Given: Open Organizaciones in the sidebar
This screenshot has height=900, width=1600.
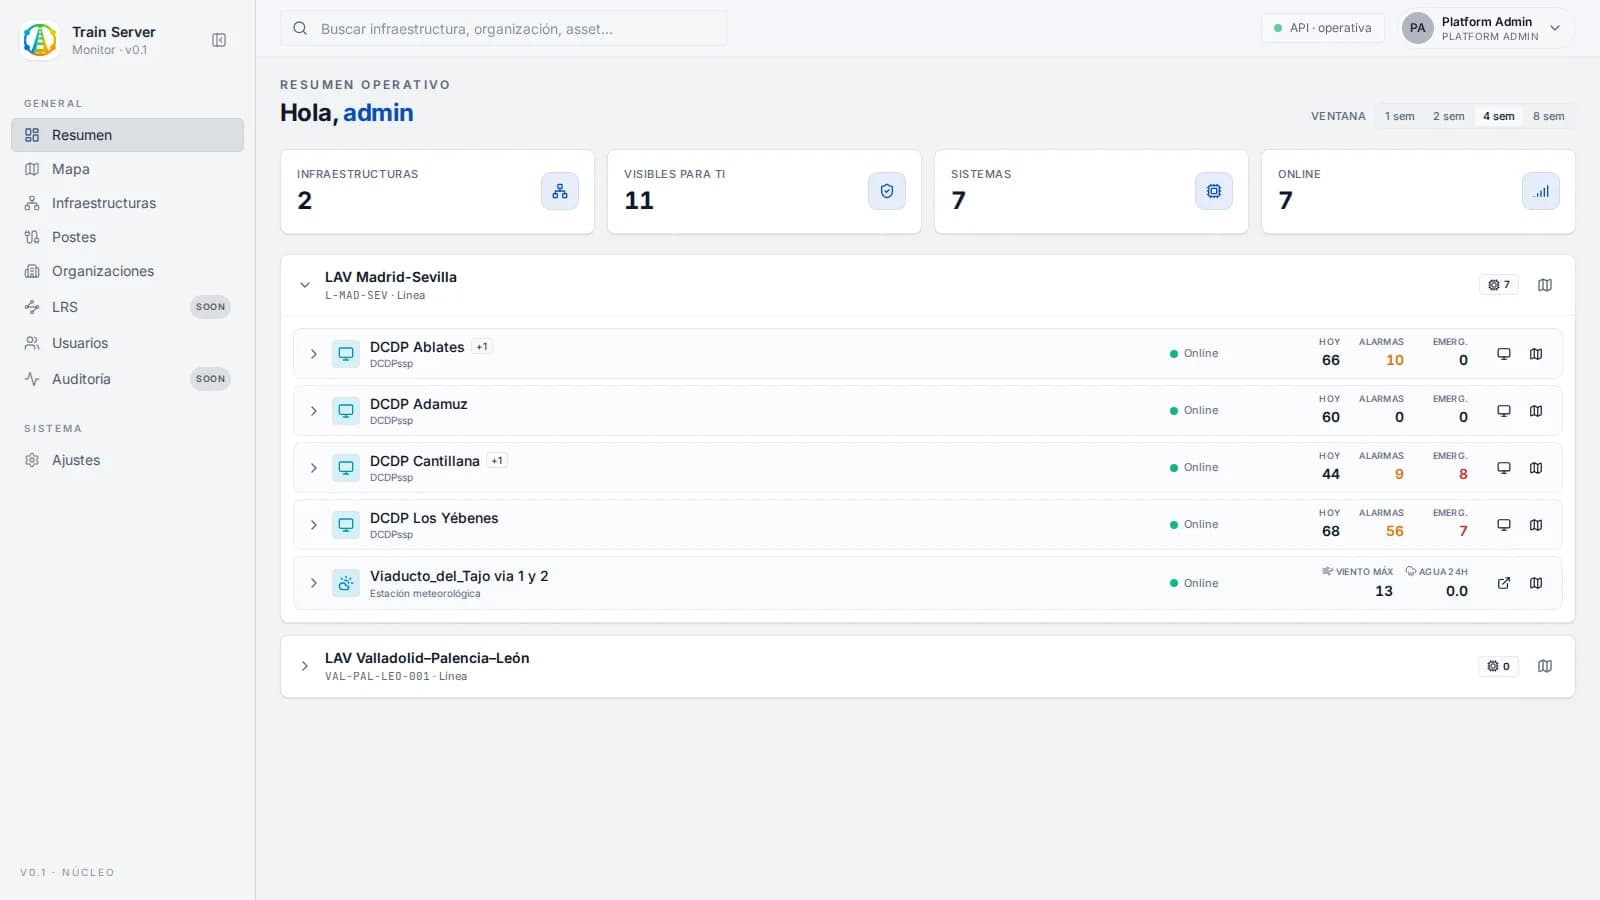Looking at the screenshot, I should [x=127, y=271].
